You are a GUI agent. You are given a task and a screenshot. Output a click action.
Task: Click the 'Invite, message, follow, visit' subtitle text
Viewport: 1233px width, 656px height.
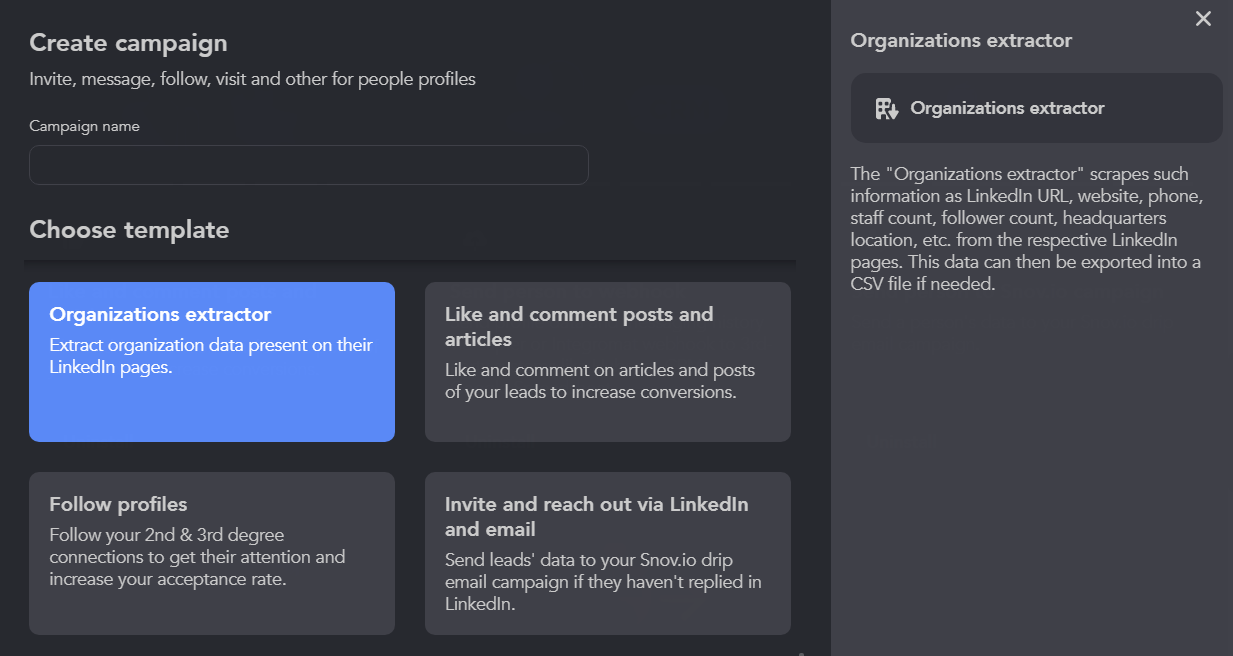click(252, 79)
